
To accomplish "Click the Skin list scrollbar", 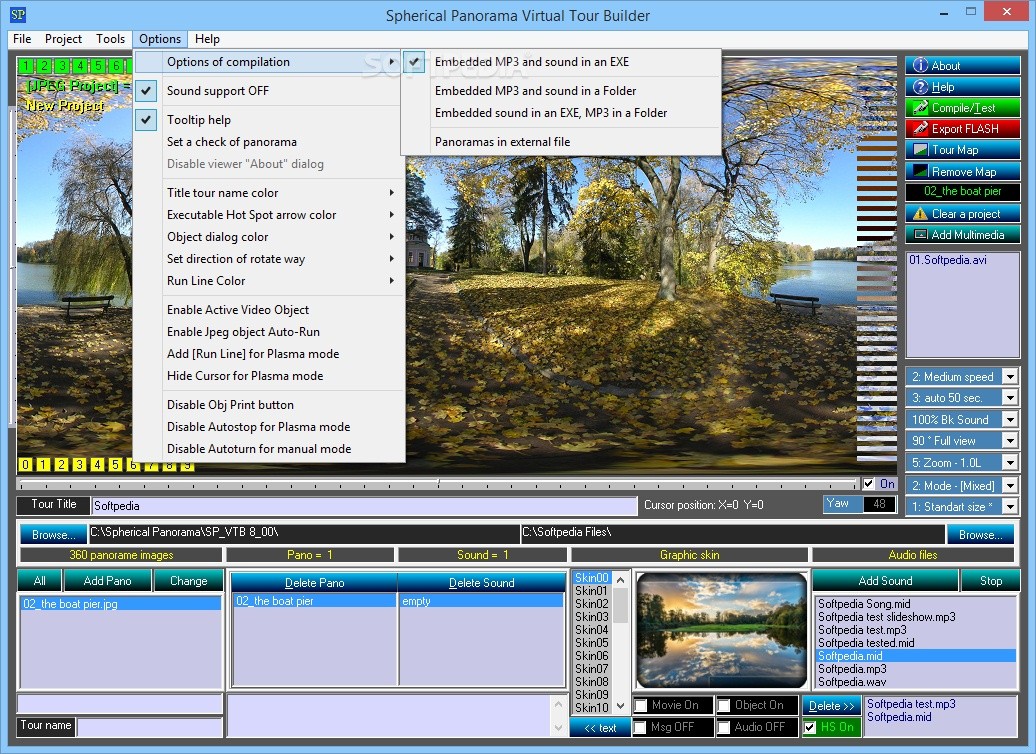I will click(620, 643).
